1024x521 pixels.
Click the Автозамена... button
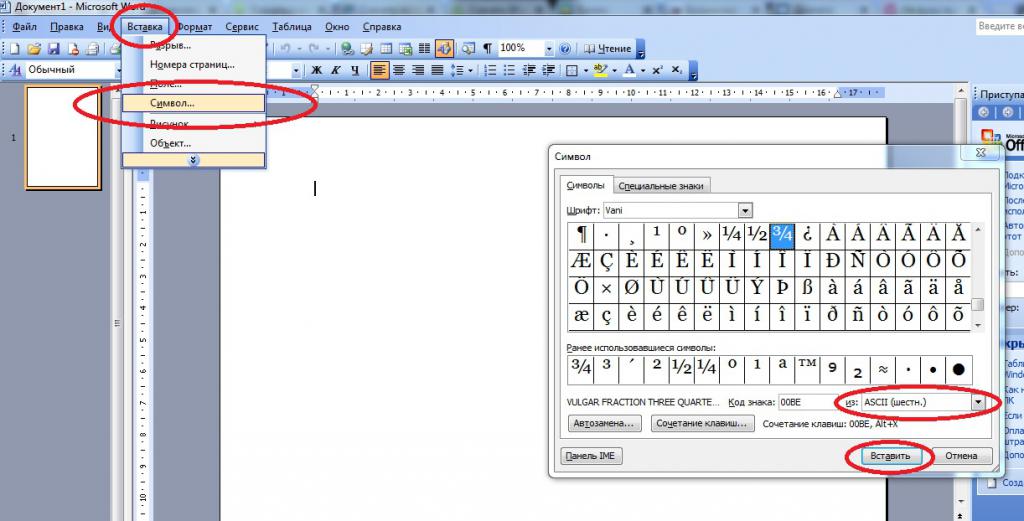(604, 423)
